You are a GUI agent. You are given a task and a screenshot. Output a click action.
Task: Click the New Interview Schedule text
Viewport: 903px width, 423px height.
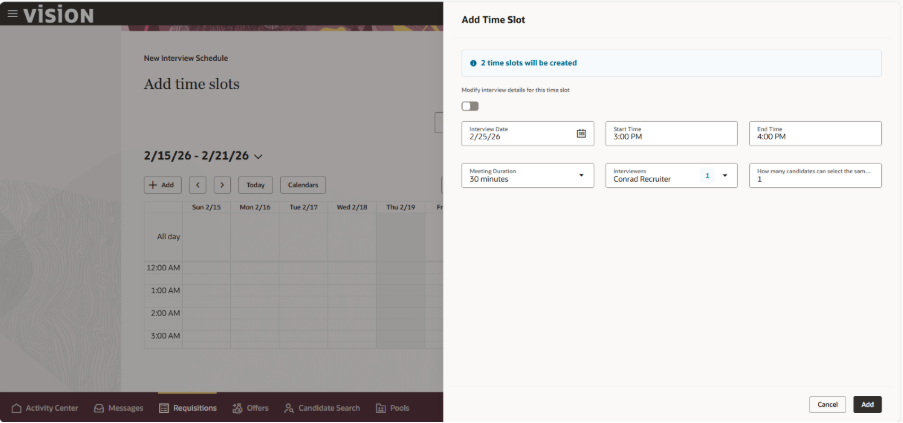coord(186,58)
